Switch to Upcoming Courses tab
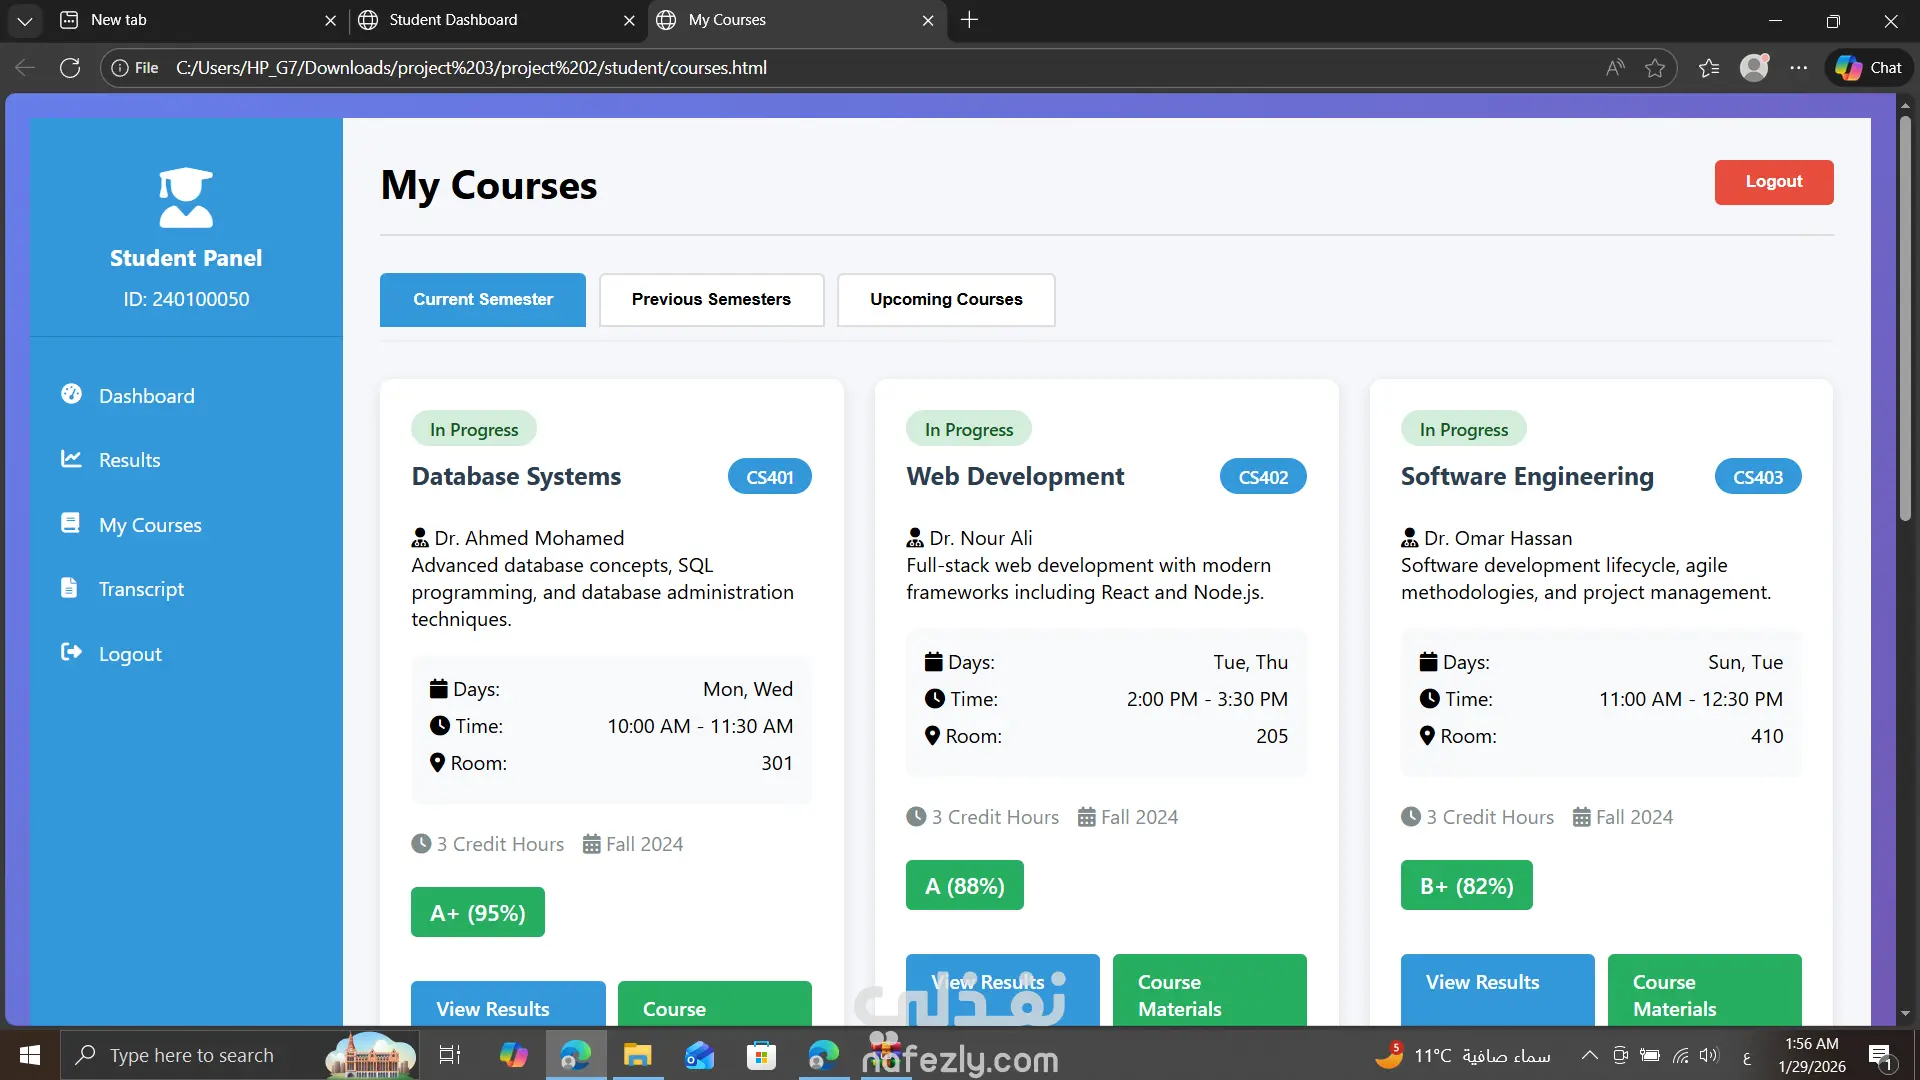Image resolution: width=1920 pixels, height=1080 pixels. [946, 299]
